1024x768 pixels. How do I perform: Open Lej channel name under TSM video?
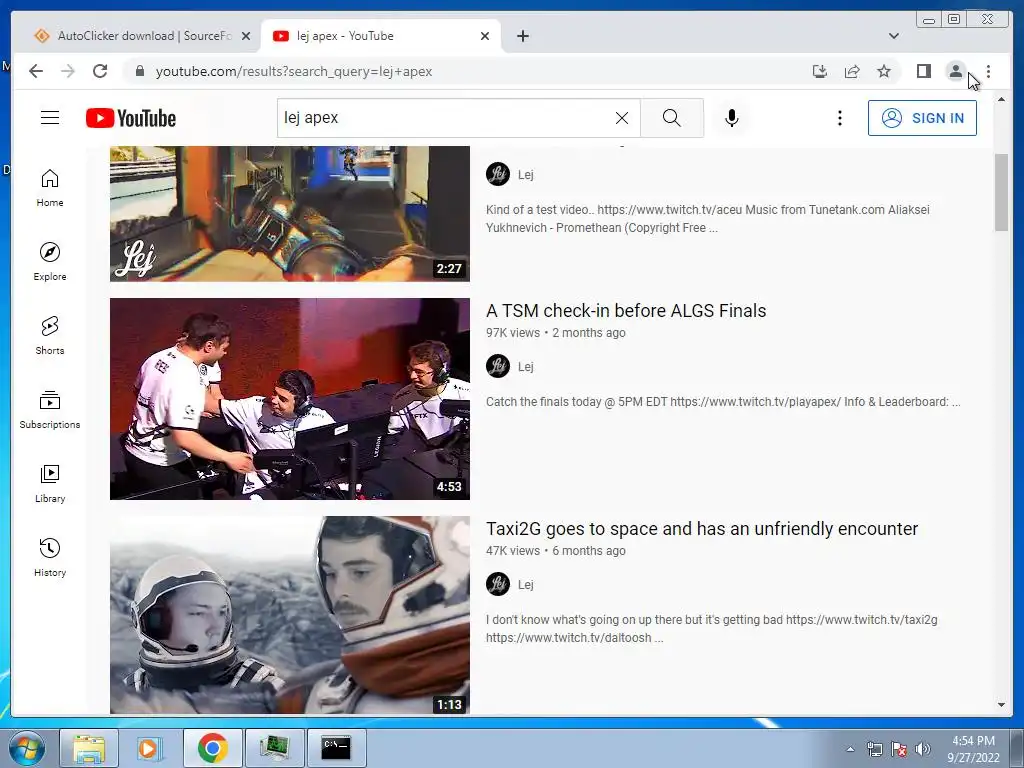pos(526,366)
